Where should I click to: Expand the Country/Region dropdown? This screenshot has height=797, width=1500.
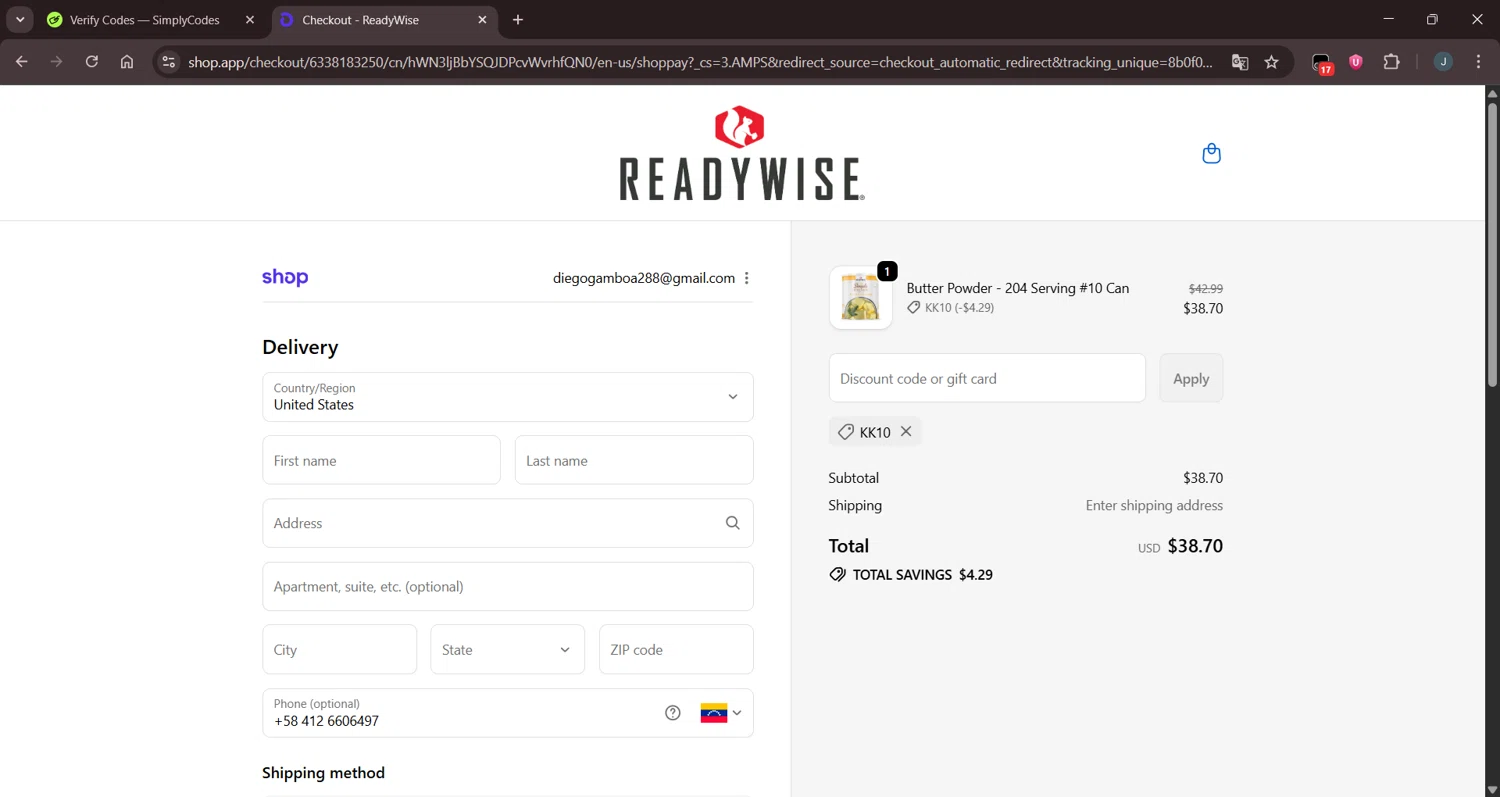point(508,397)
